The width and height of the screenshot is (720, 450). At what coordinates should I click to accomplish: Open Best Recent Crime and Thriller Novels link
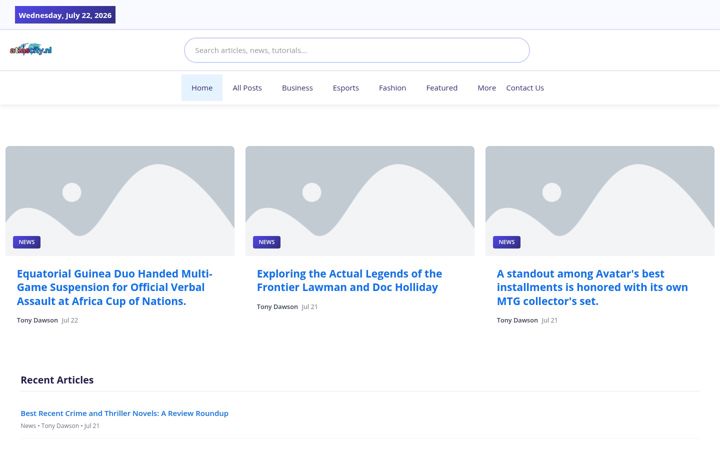(x=124, y=413)
